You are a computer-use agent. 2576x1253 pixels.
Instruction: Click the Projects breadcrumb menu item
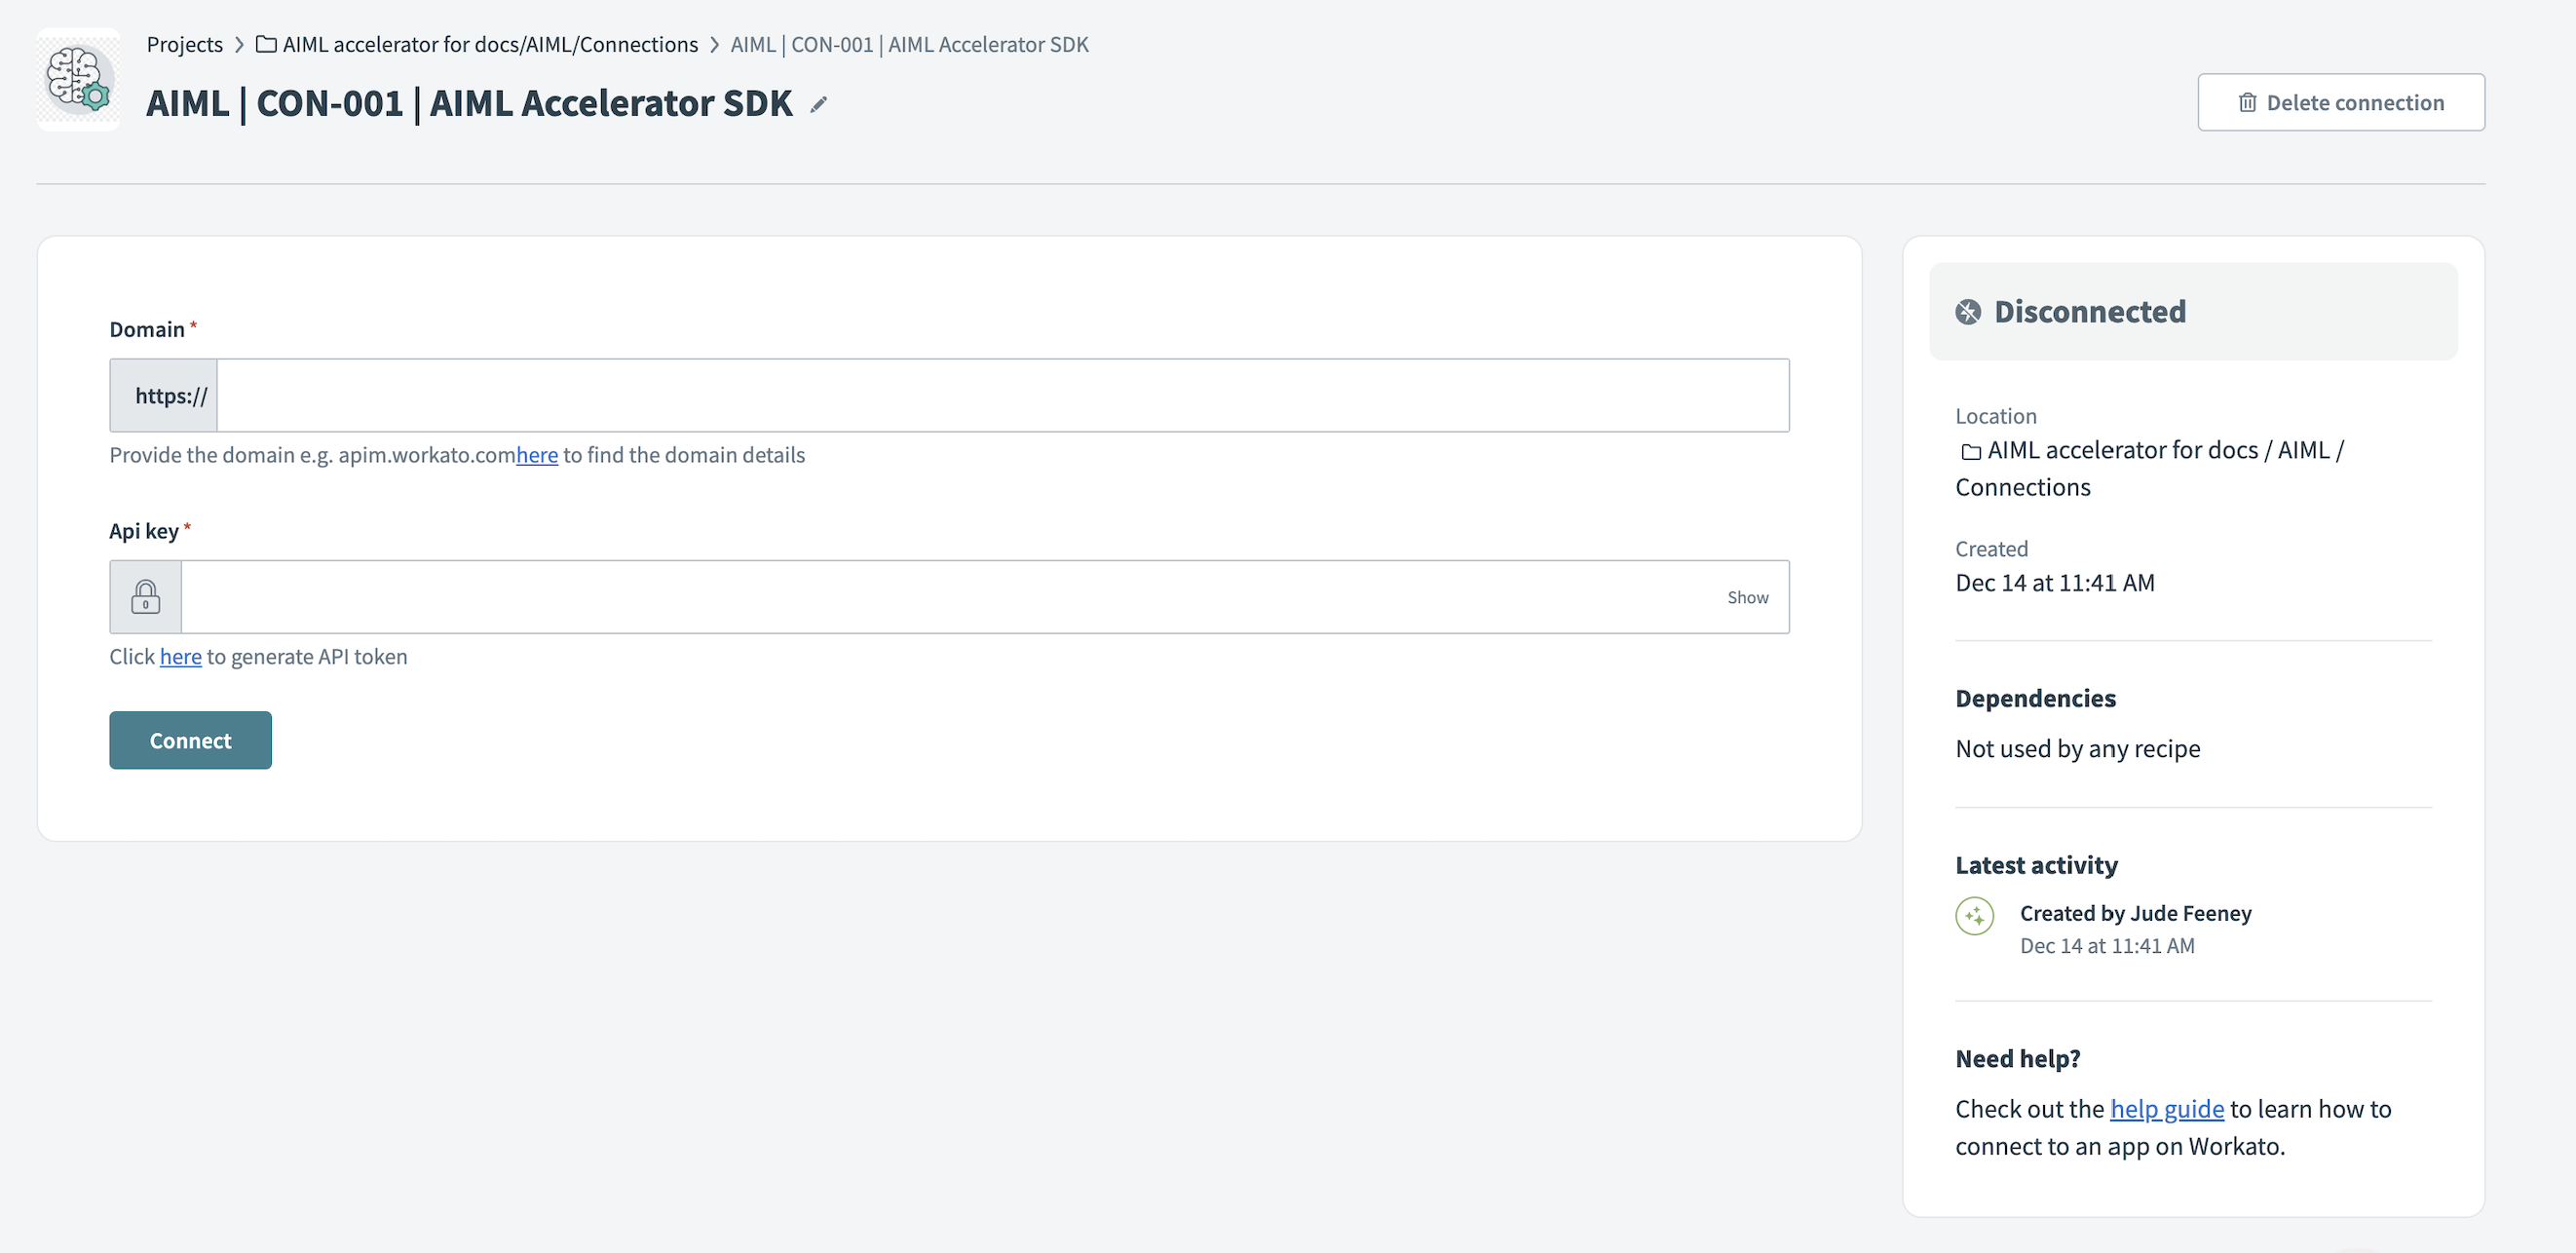[184, 43]
